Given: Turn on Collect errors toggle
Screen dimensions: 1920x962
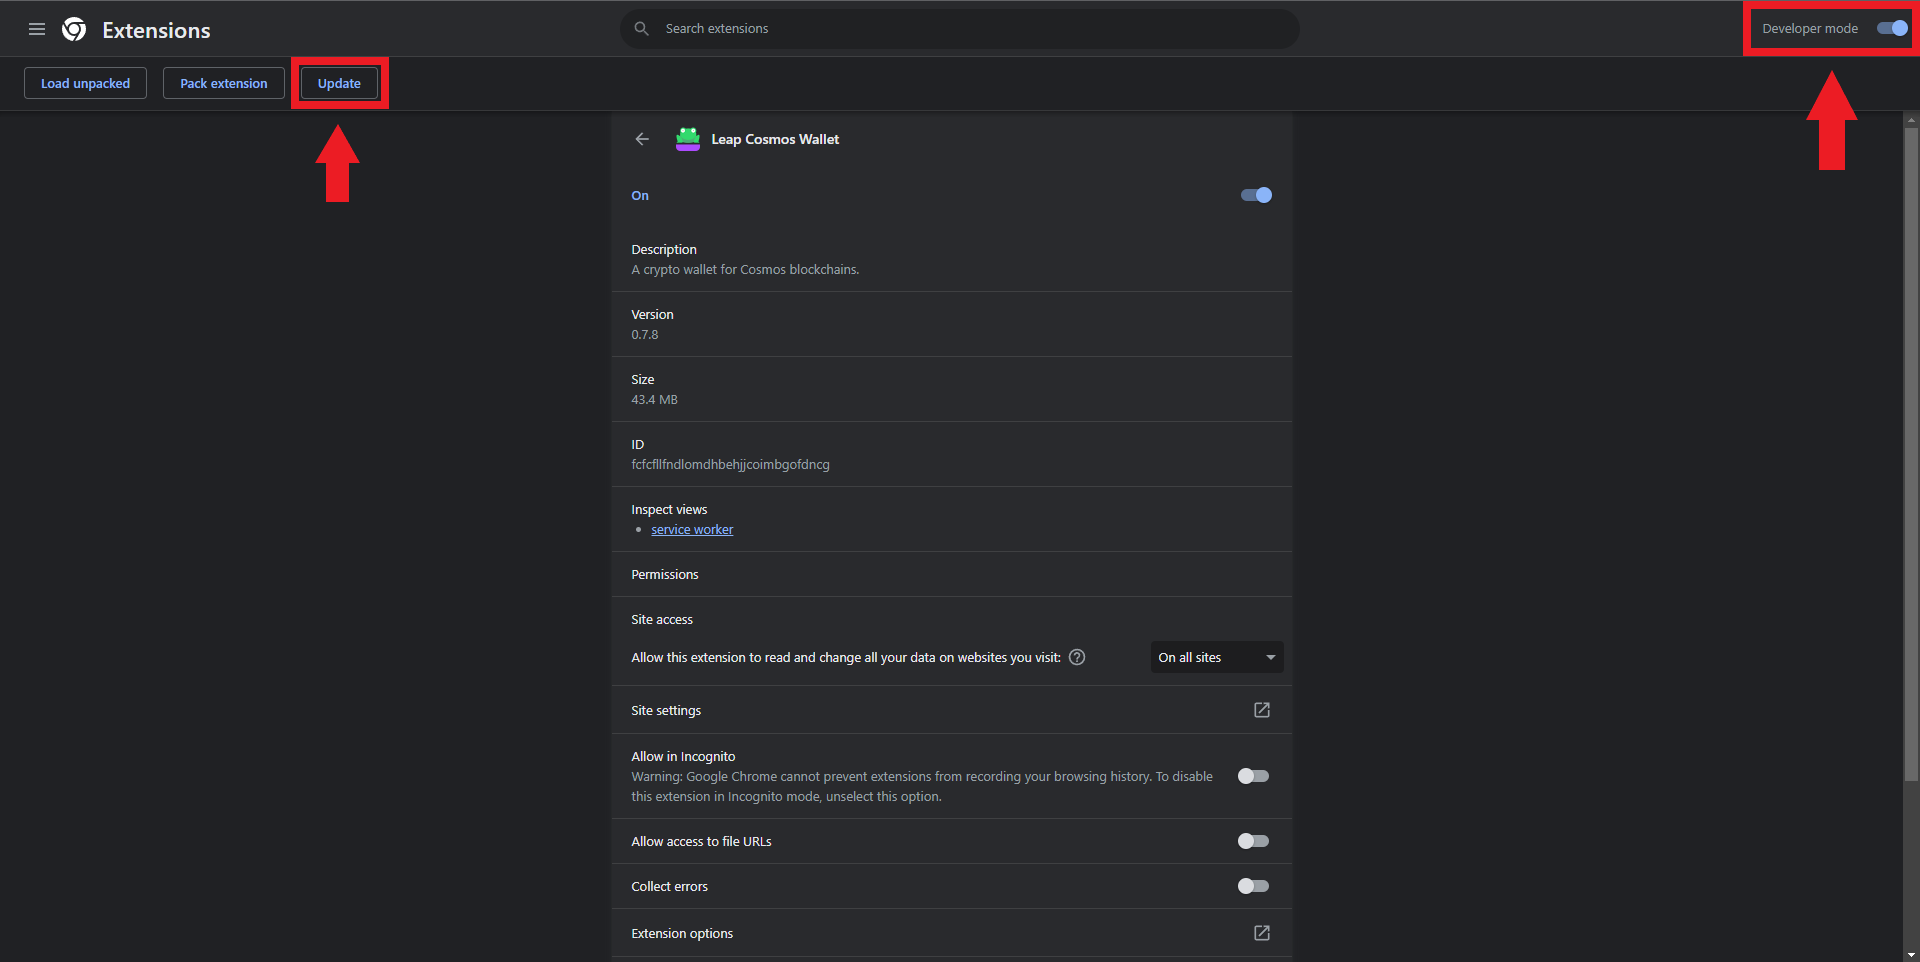Looking at the screenshot, I should (1253, 886).
